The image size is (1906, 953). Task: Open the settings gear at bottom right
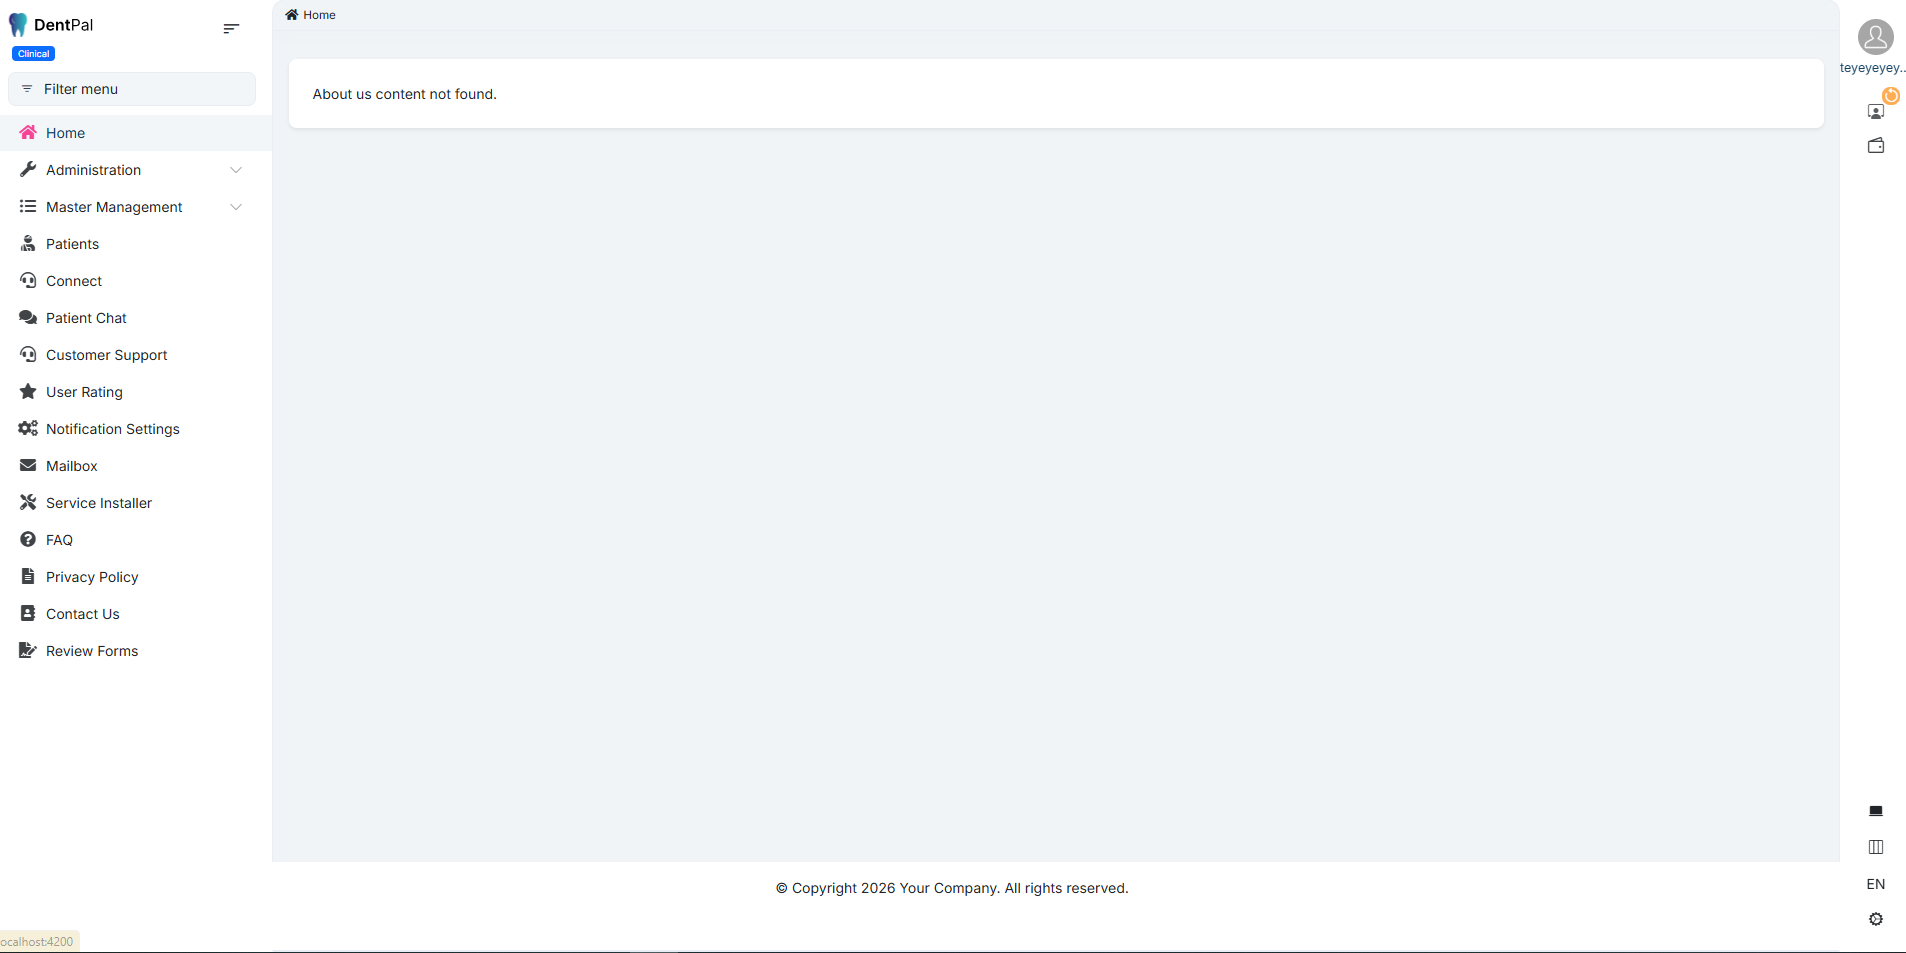coord(1875,919)
